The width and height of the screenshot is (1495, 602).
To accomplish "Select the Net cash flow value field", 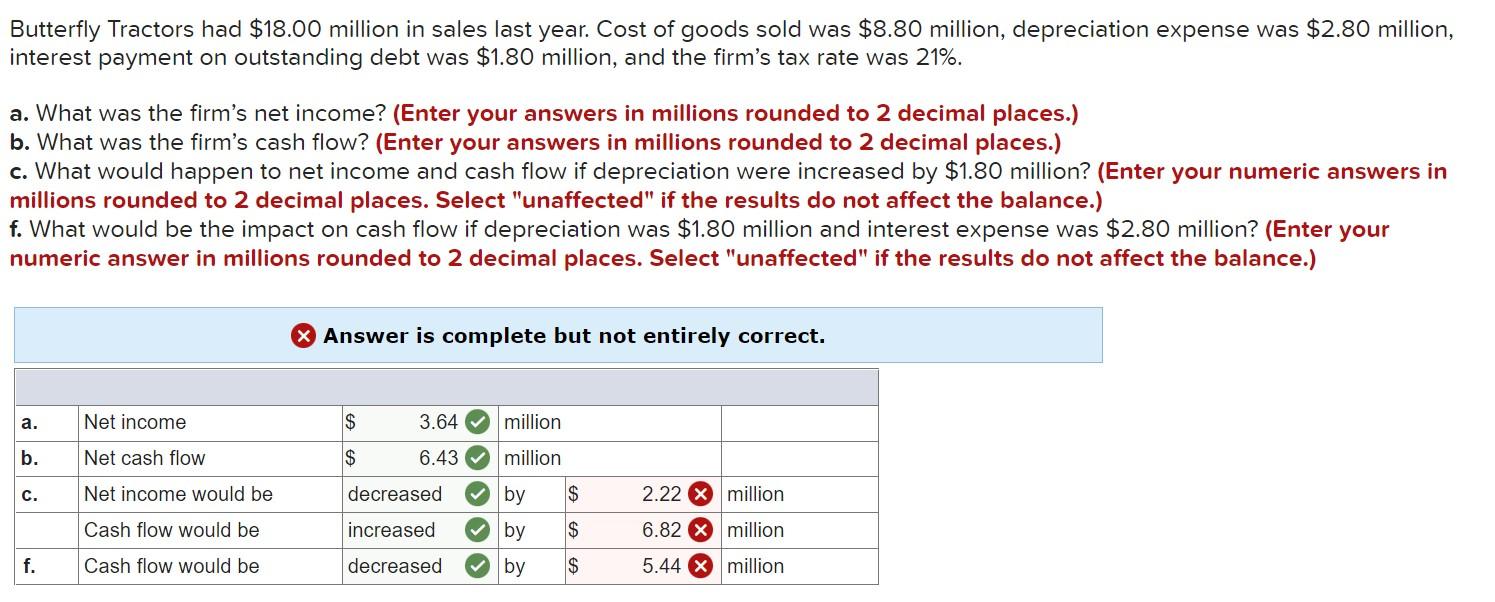I will [420, 458].
